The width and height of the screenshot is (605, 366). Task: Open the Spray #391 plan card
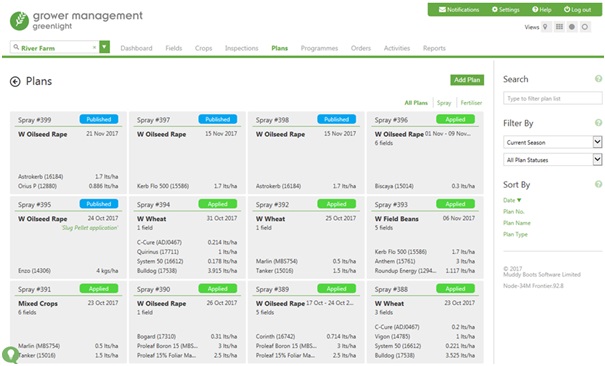(68, 322)
